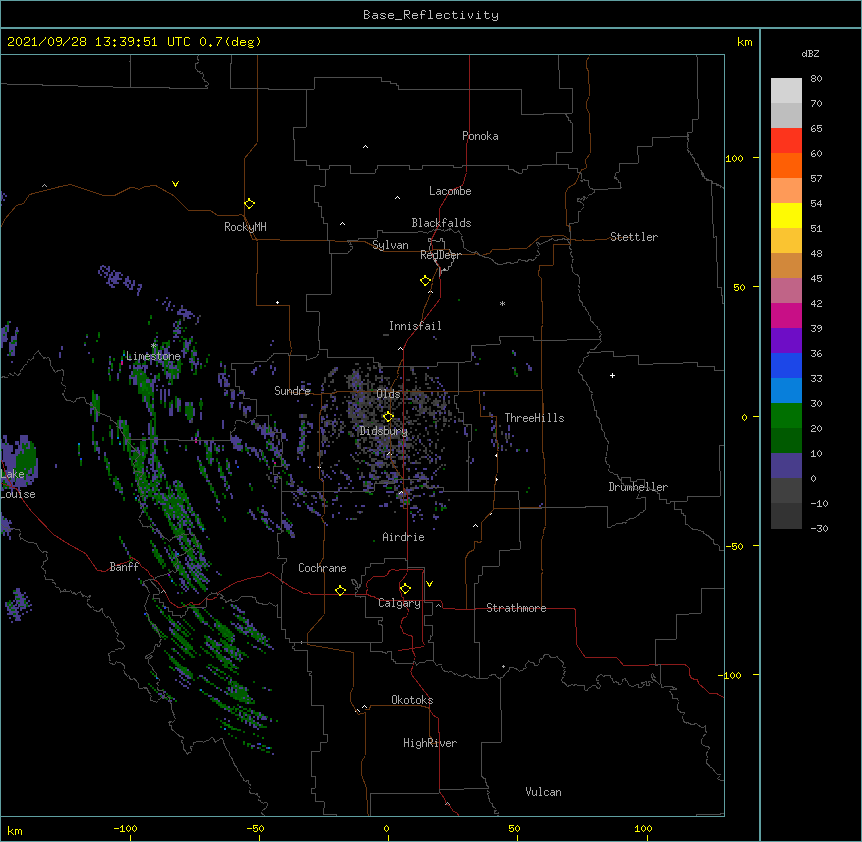Viewport: 862px width, 842px height.
Task: Click the Blackfalds label
Action: coord(441,223)
